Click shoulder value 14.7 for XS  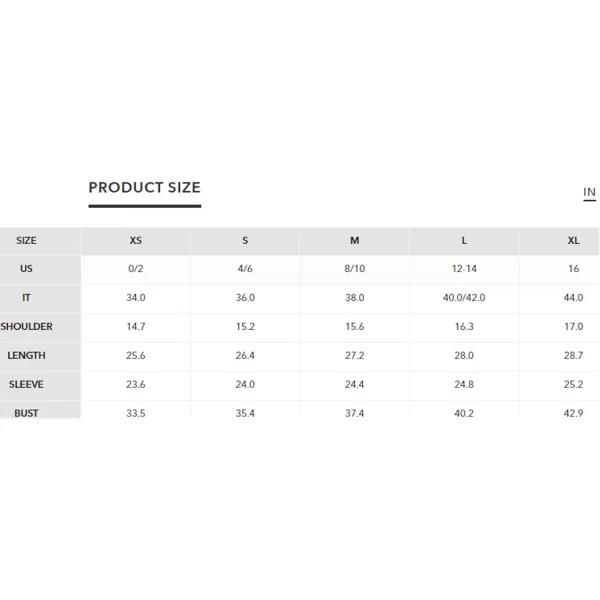[135, 327]
